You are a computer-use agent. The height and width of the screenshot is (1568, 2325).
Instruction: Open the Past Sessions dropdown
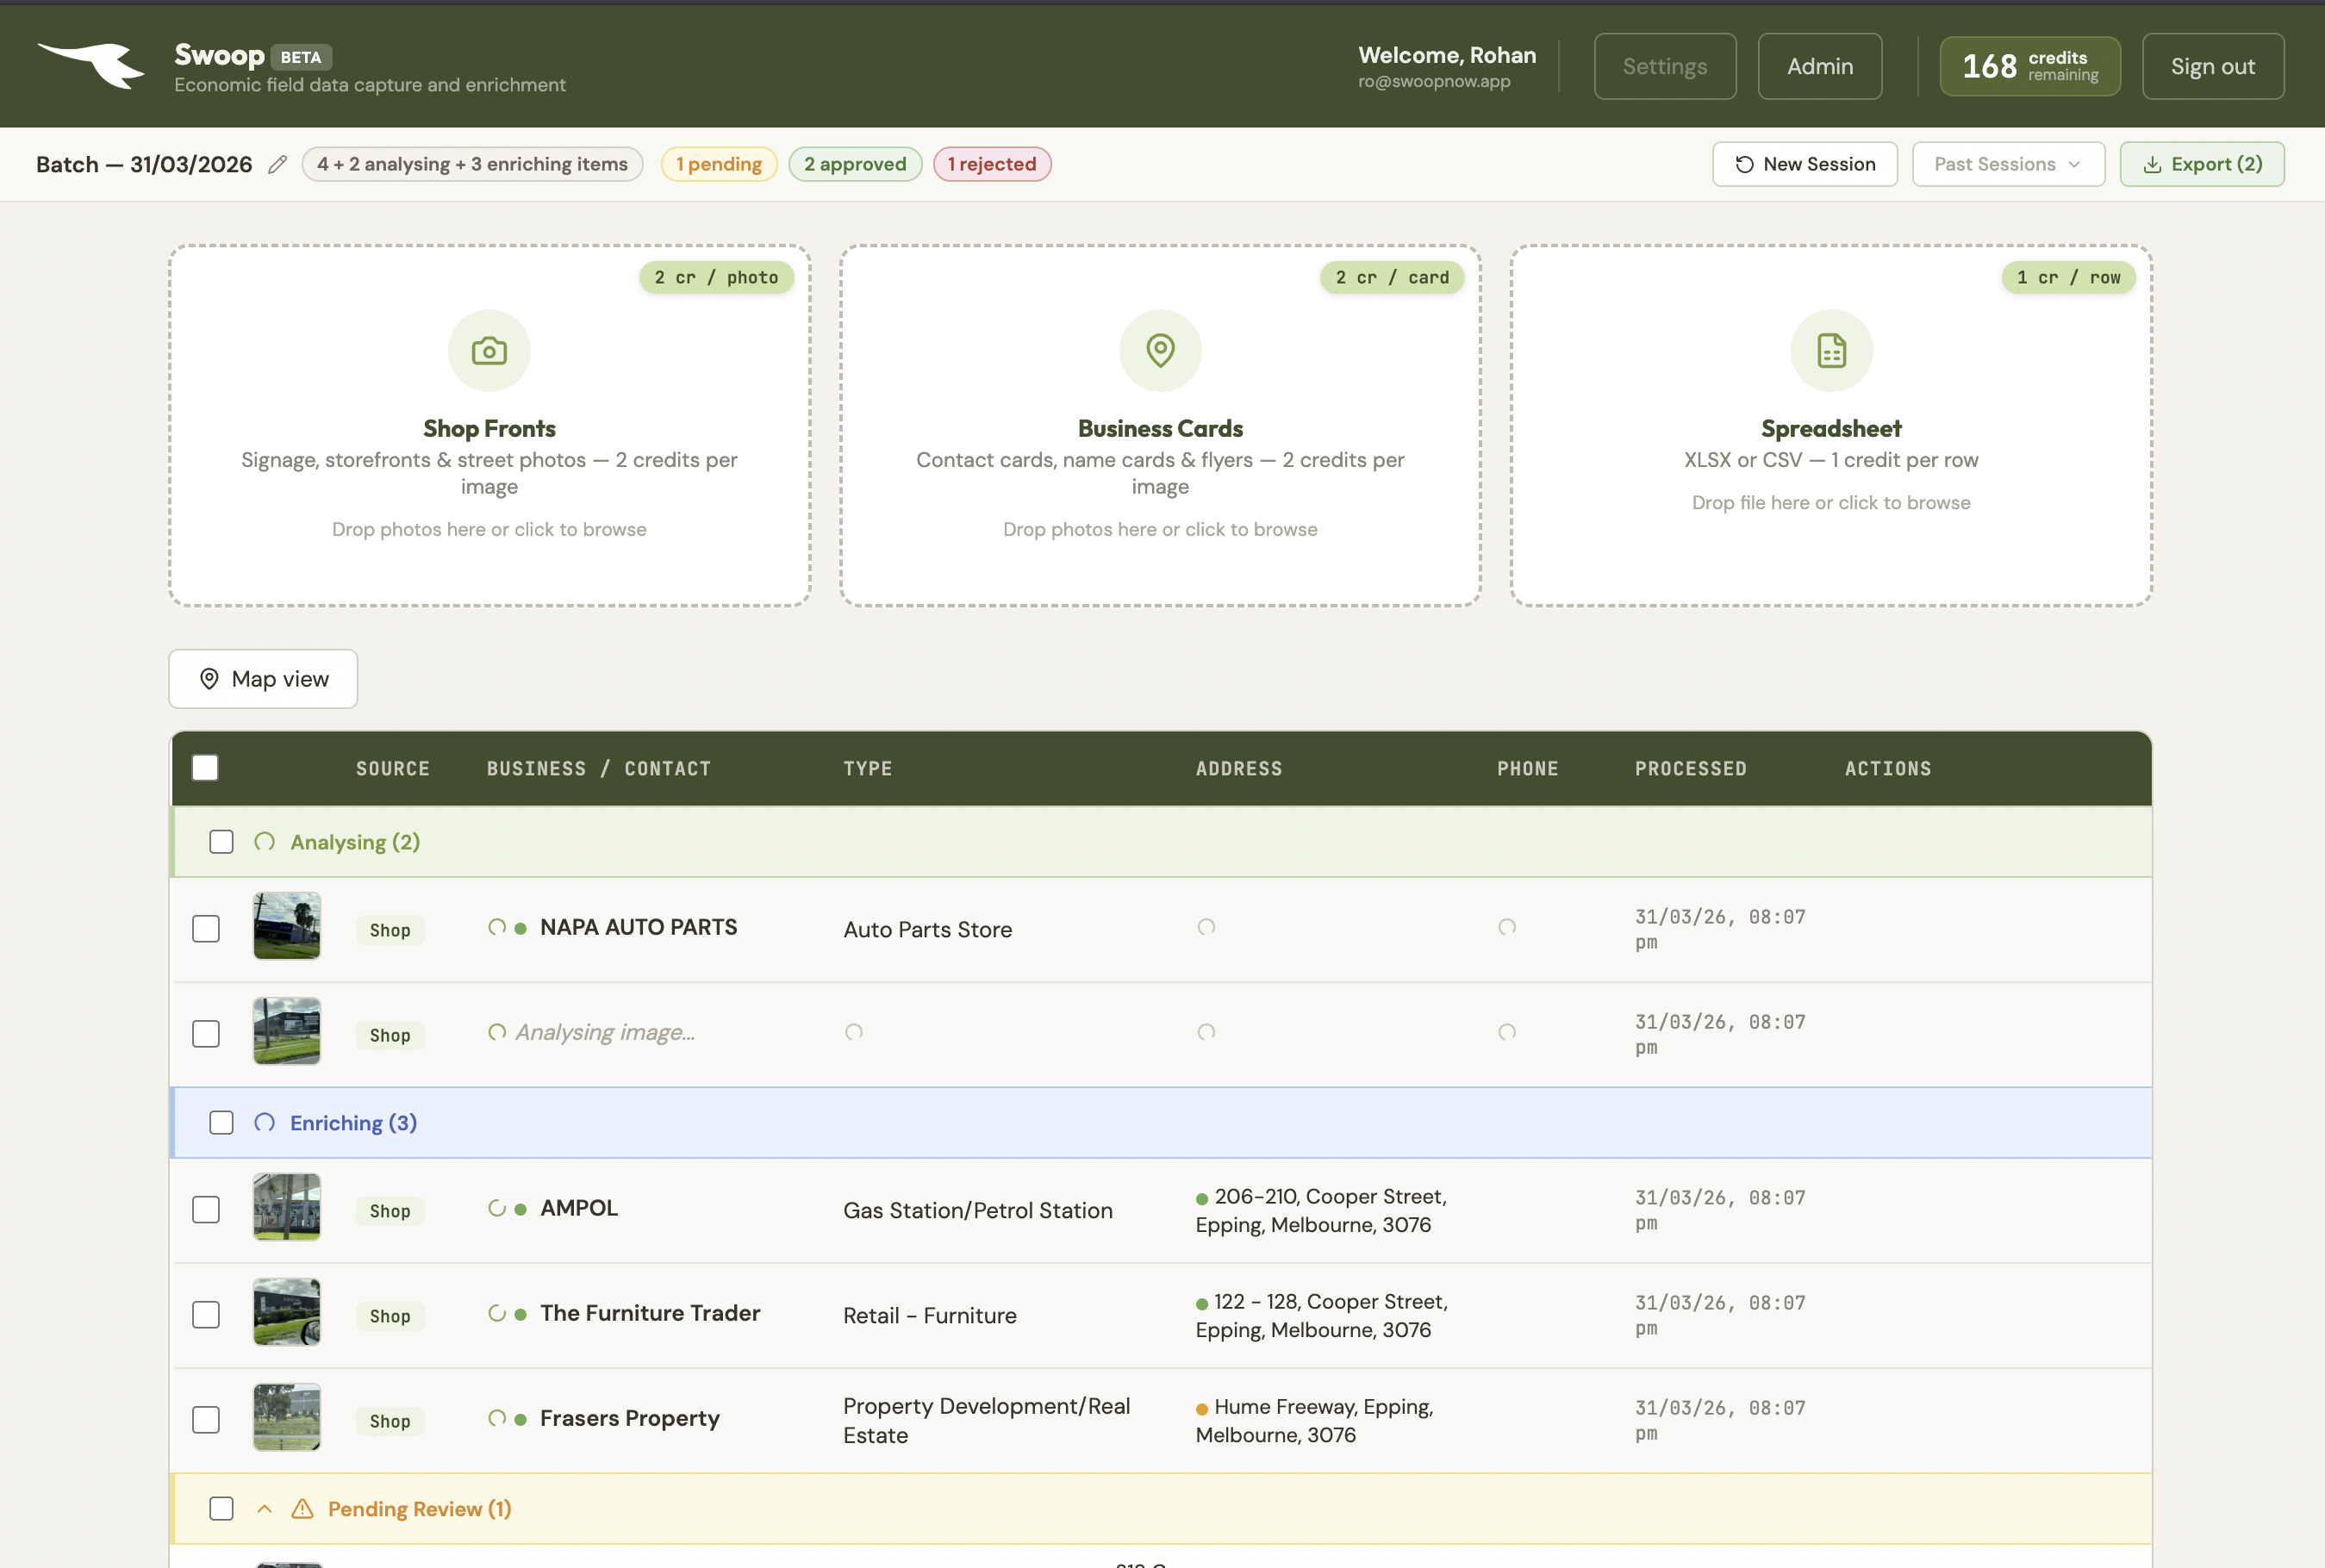(2007, 164)
